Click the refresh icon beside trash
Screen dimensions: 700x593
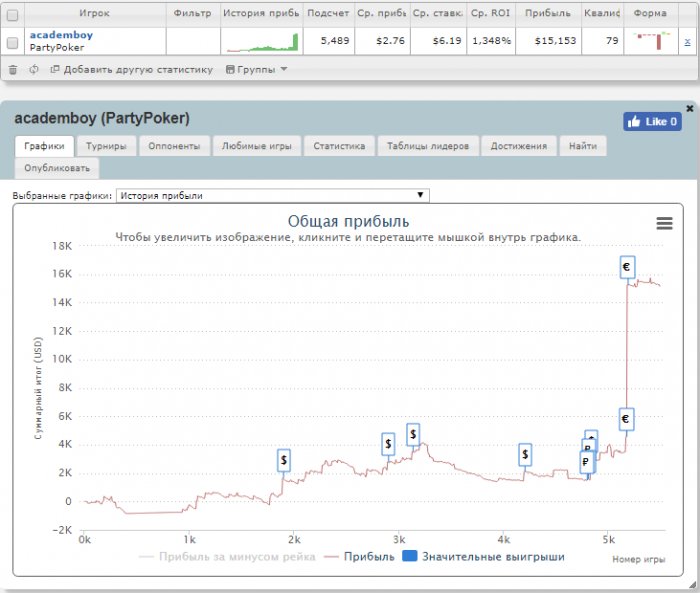tap(34, 70)
